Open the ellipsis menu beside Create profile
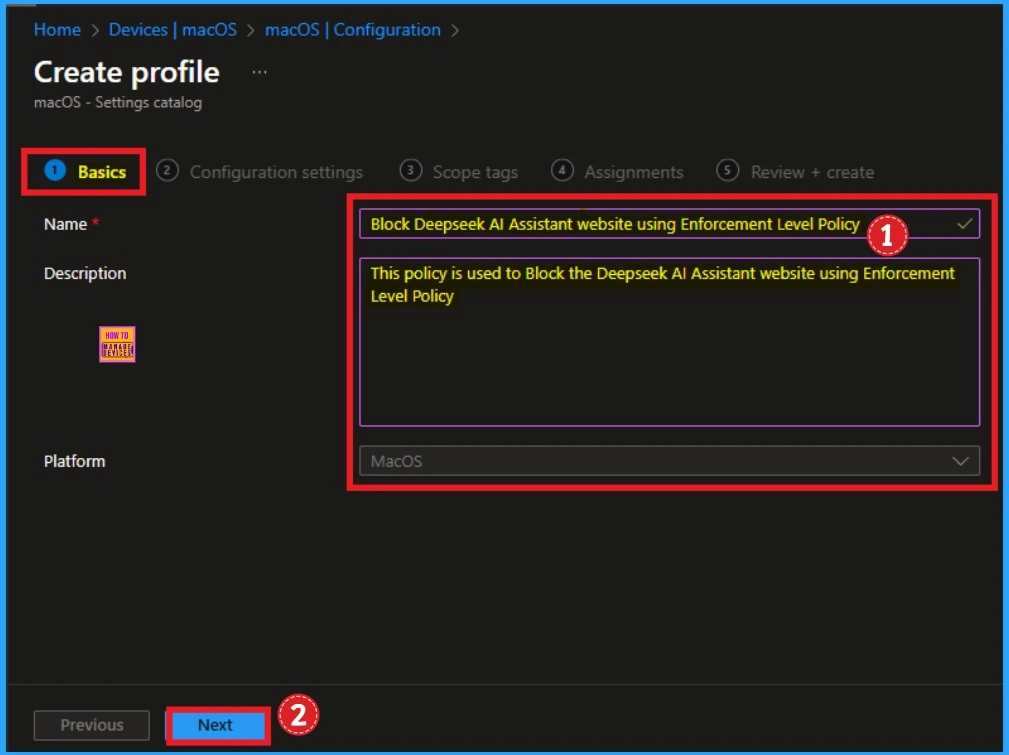Viewport: 1009px width, 755px height. [x=259, y=73]
